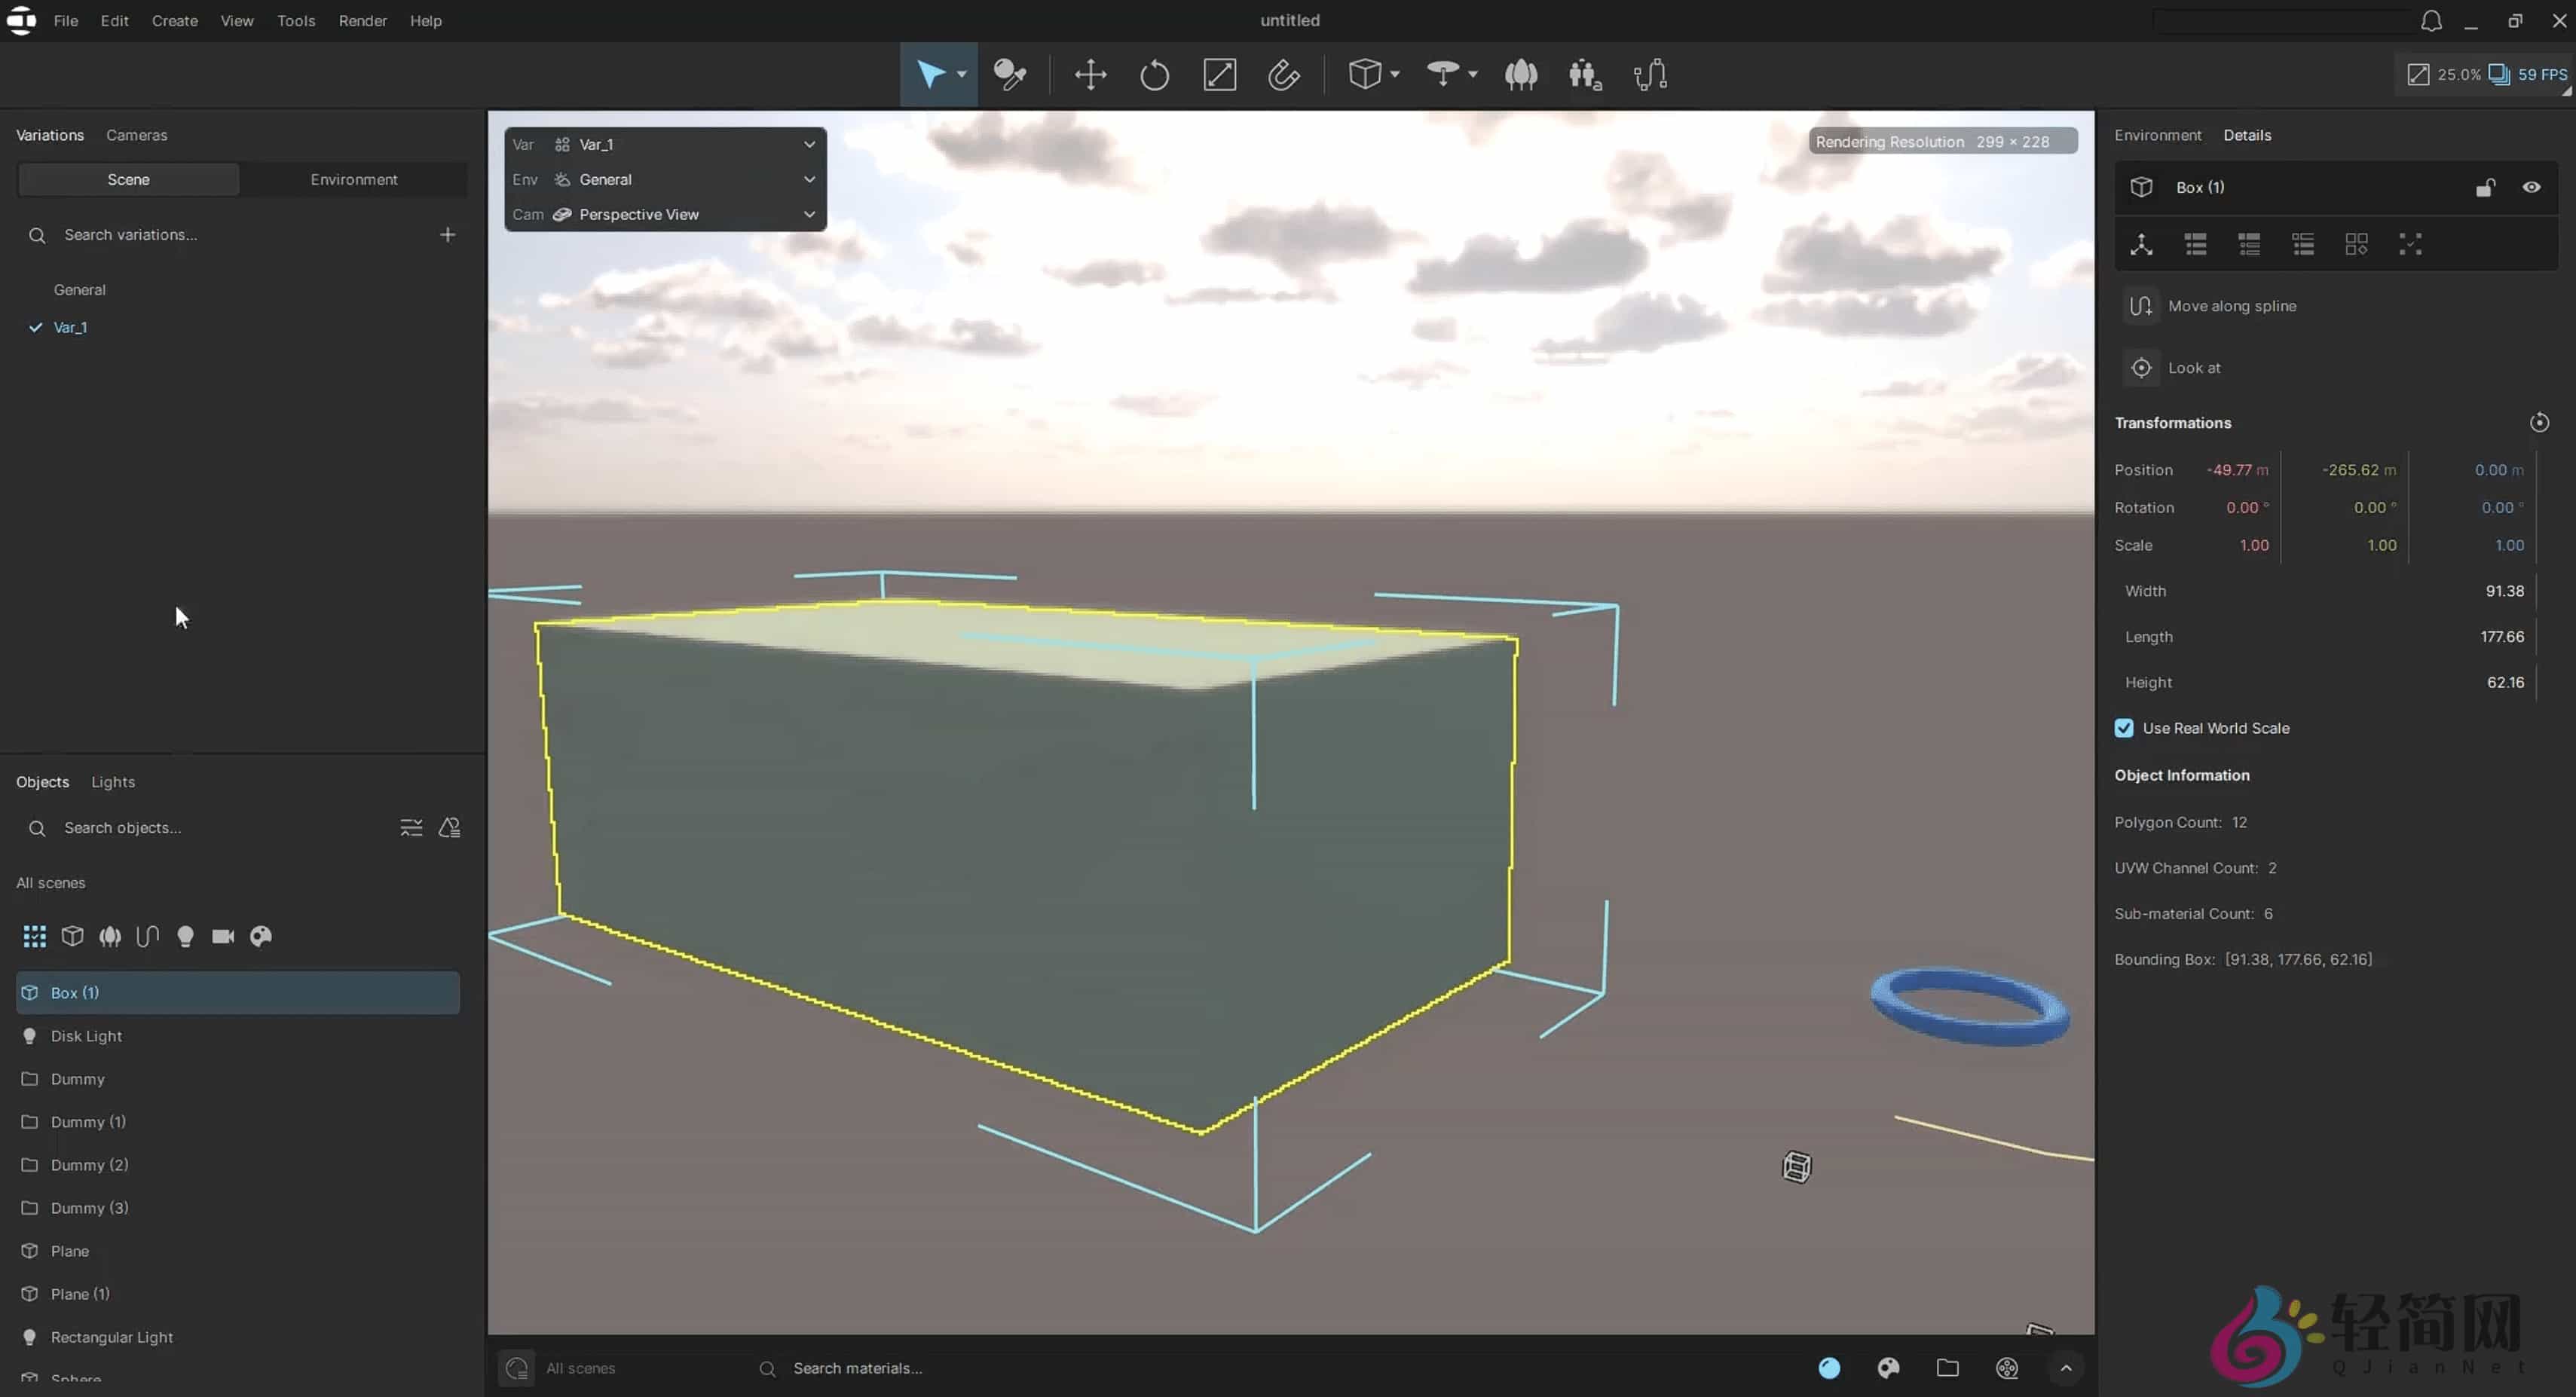
Task: Open the Render menu
Action: (x=363, y=20)
